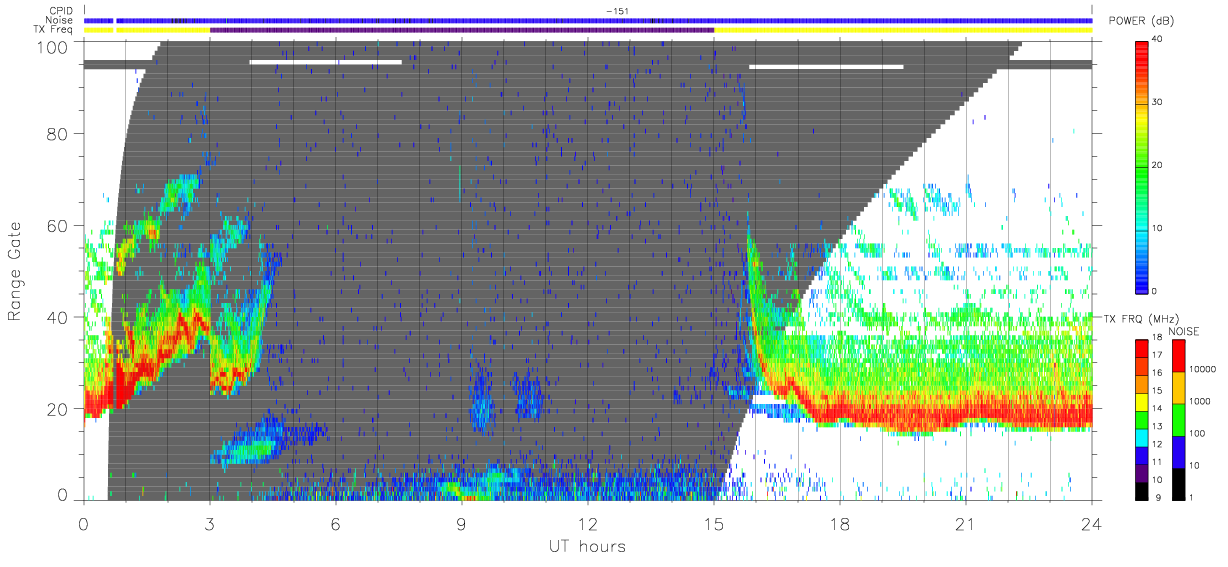1228x567 pixels.
Task: Click the white bar between UT hours 4 and 7.5
Action: coord(325,62)
